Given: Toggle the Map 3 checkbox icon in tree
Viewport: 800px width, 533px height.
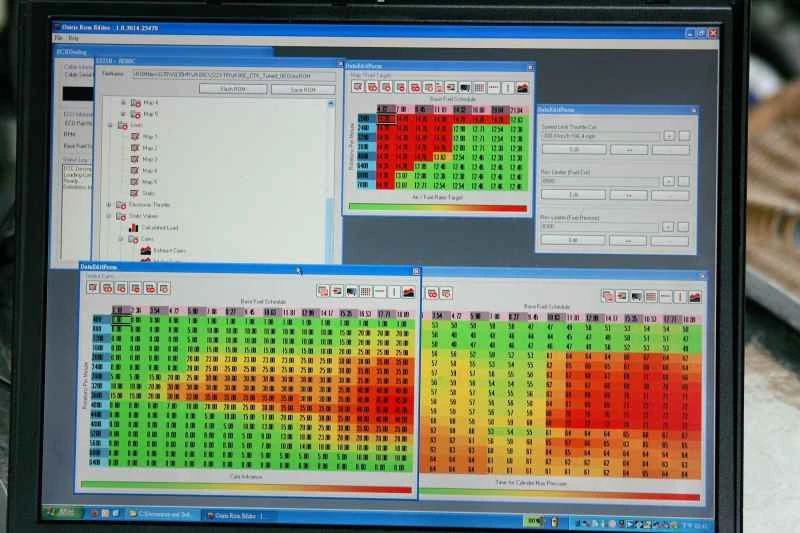Looking at the screenshot, I should point(133,159).
